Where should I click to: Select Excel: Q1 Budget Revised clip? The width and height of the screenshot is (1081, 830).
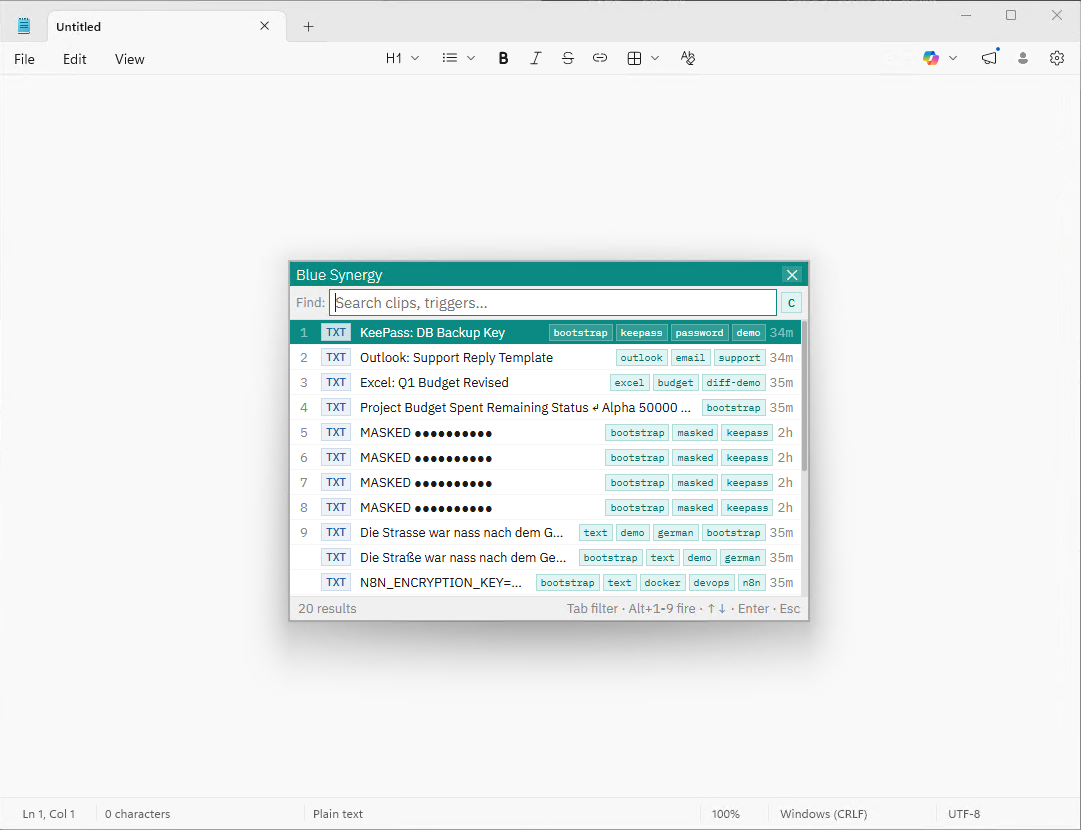(x=545, y=383)
